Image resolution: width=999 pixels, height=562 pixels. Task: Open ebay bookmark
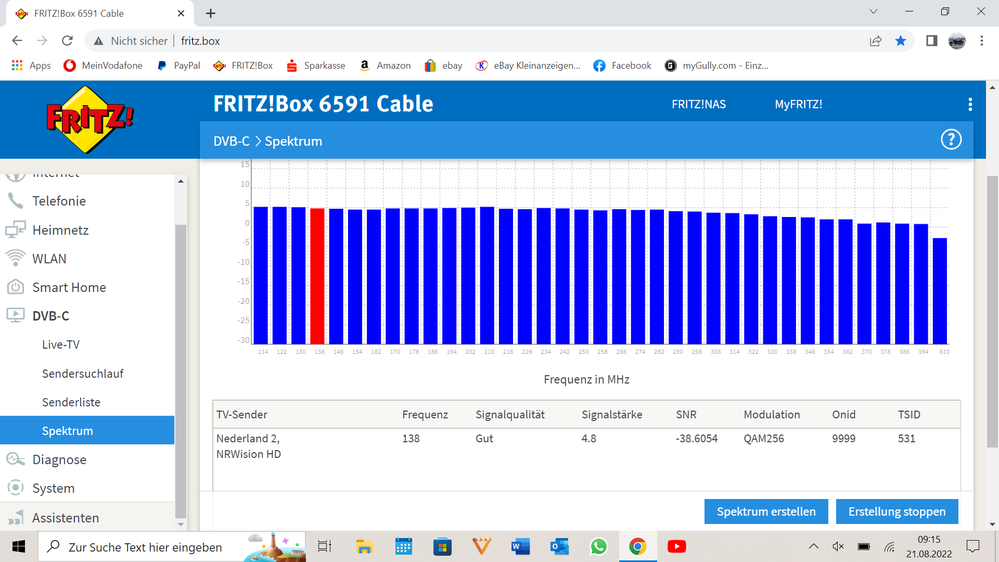tap(443, 66)
